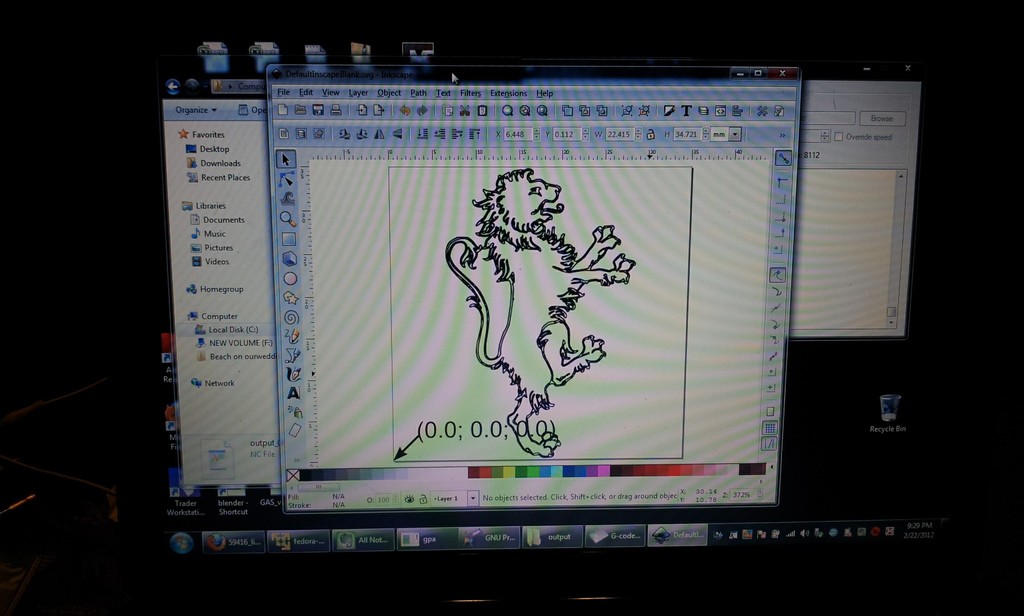Viewport: 1024px width, 616px height.
Task: Select the Rectangle tool
Action: point(289,239)
